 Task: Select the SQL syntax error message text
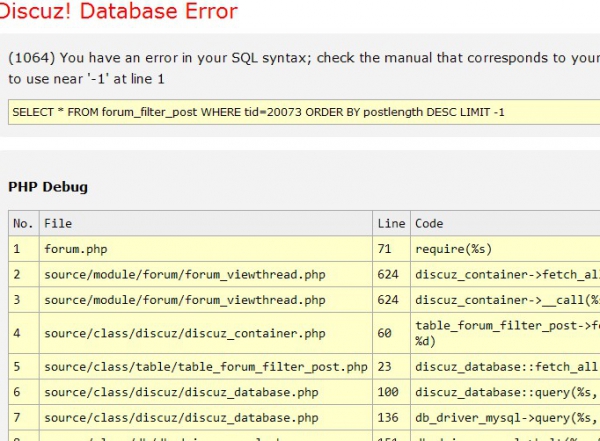click(304, 68)
